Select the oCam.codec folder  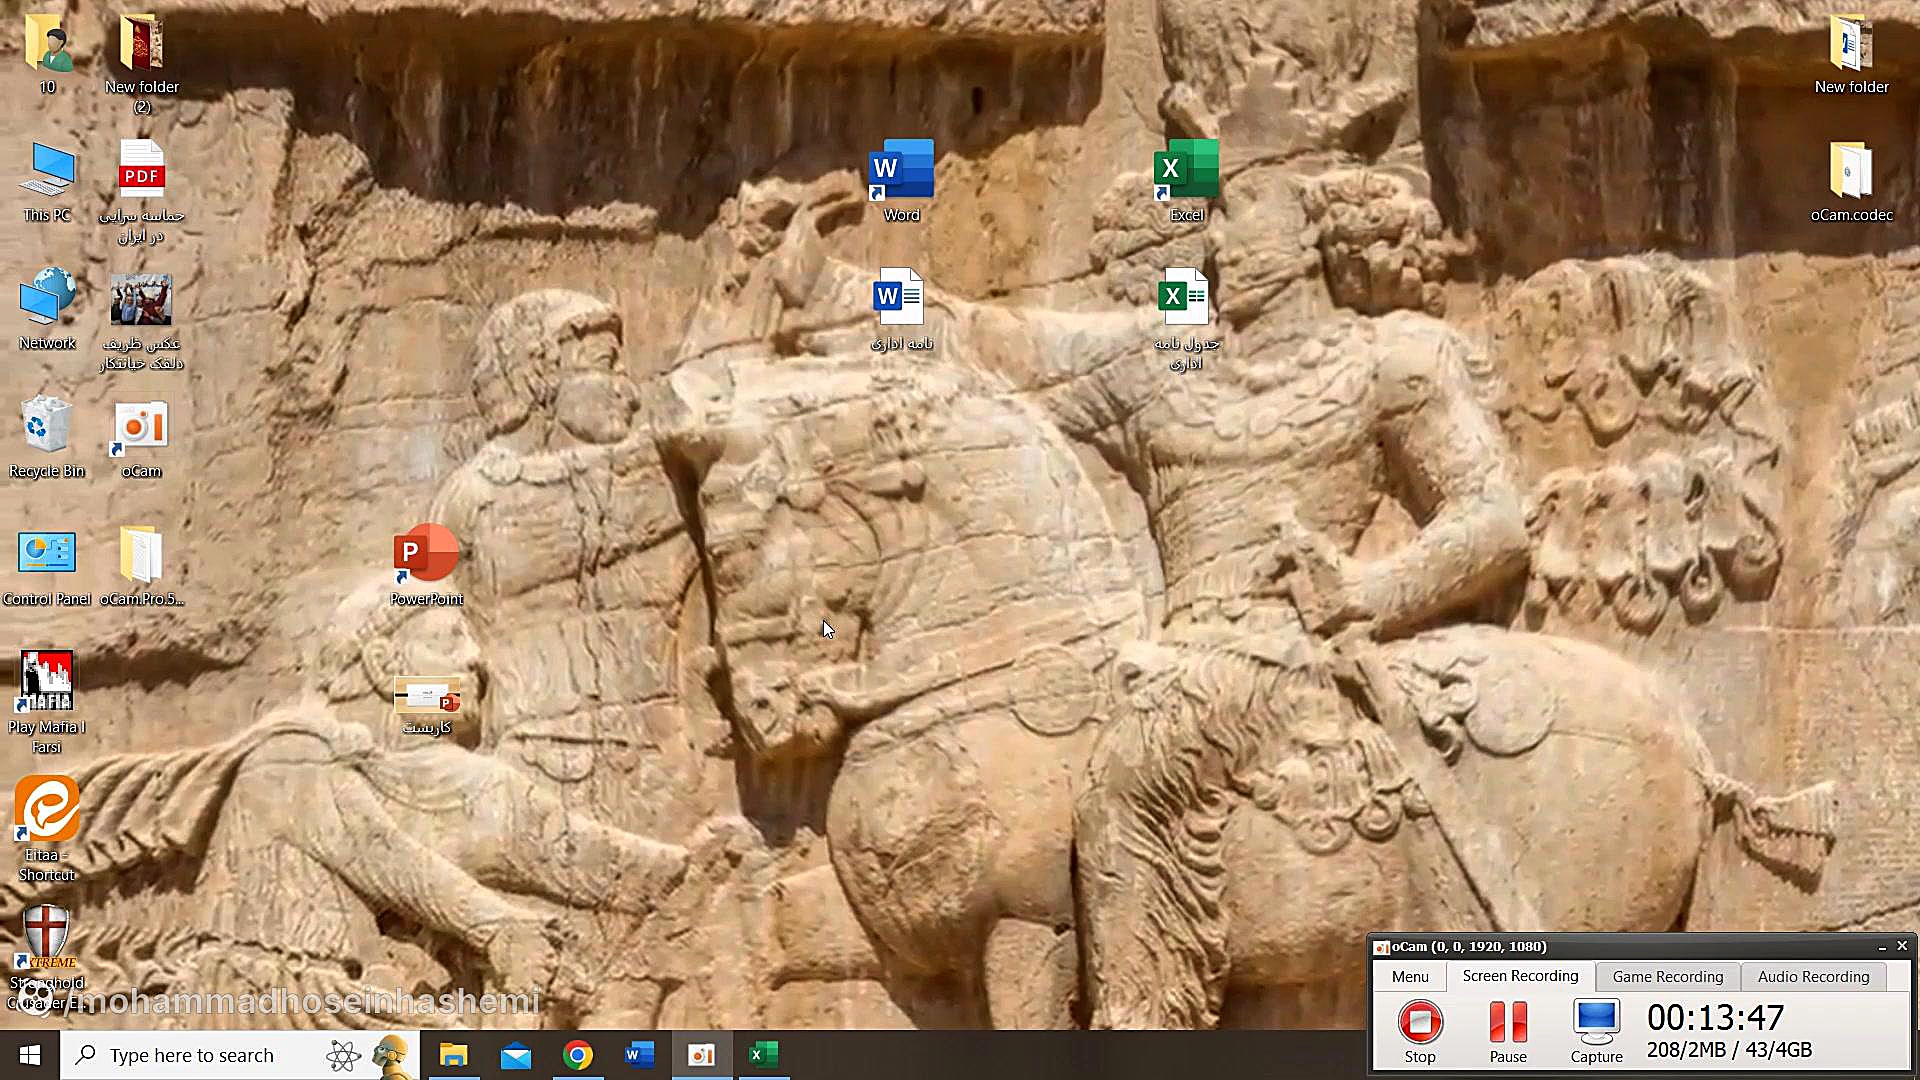point(1851,180)
